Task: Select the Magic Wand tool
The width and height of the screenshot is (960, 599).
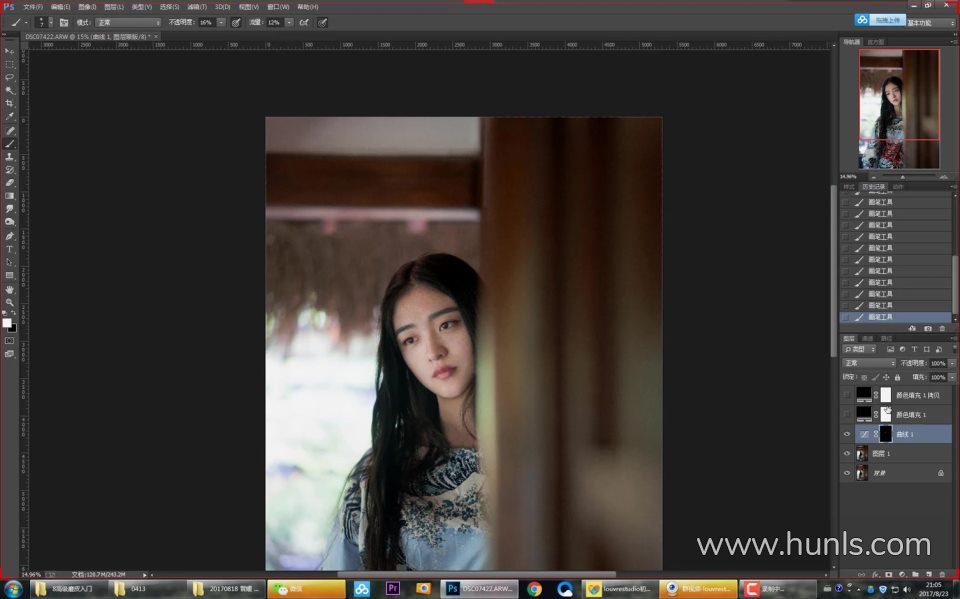Action: [x=9, y=90]
